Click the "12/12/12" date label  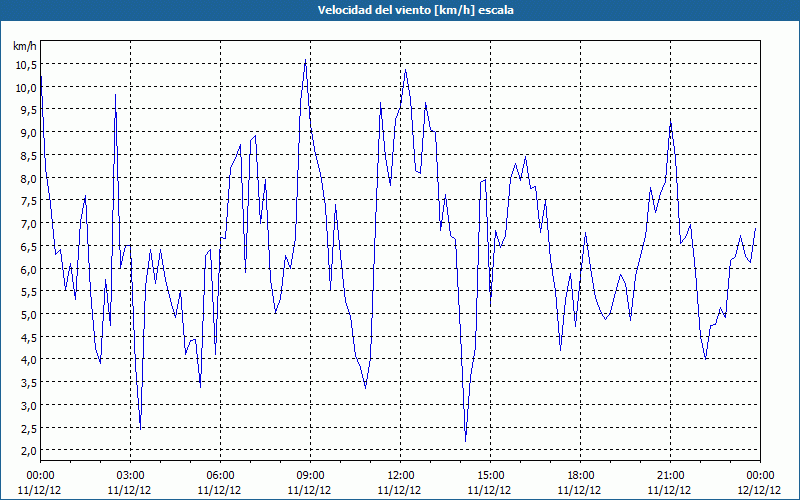pos(760,490)
